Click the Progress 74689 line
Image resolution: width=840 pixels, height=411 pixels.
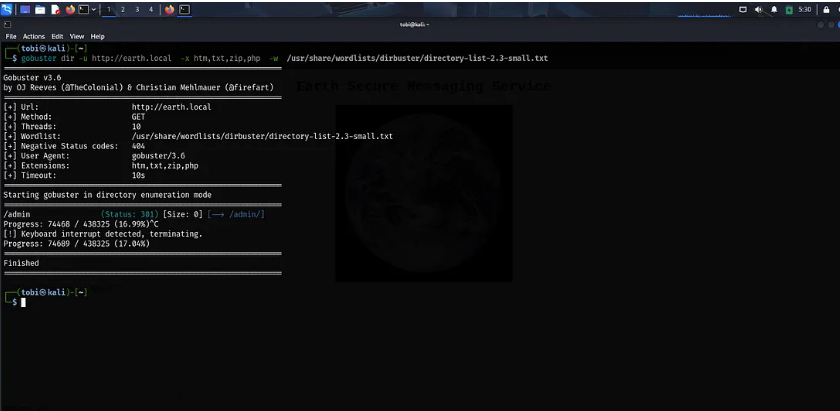(77, 244)
